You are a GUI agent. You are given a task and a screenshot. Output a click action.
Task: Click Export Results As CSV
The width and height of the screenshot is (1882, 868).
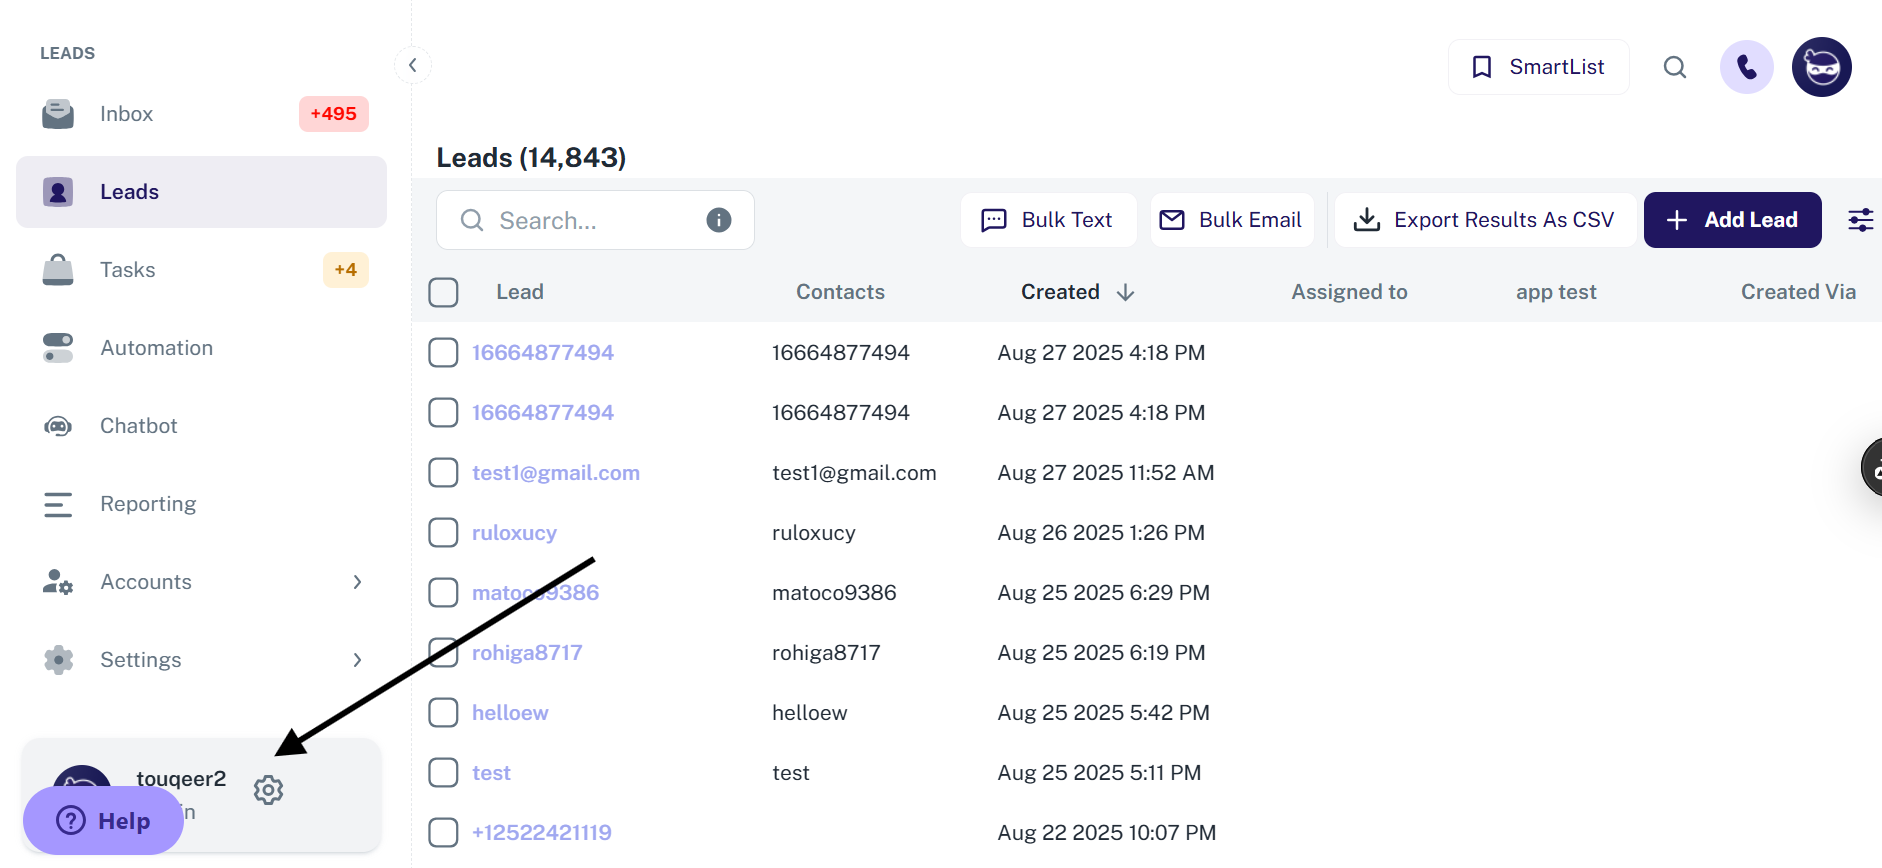[1485, 220]
